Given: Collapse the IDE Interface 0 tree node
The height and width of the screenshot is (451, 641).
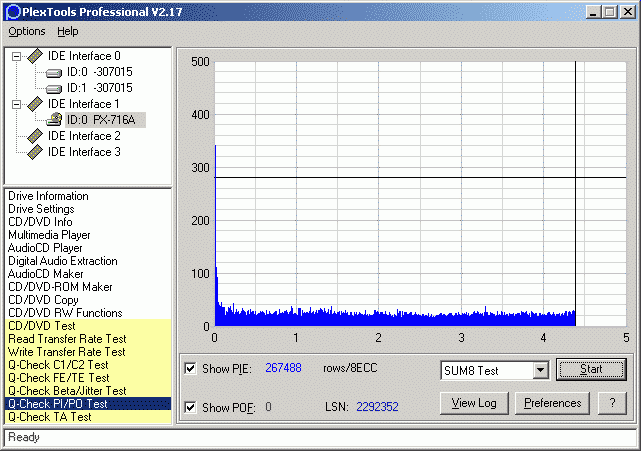Looking at the screenshot, I should pyautogui.click(x=16, y=56).
